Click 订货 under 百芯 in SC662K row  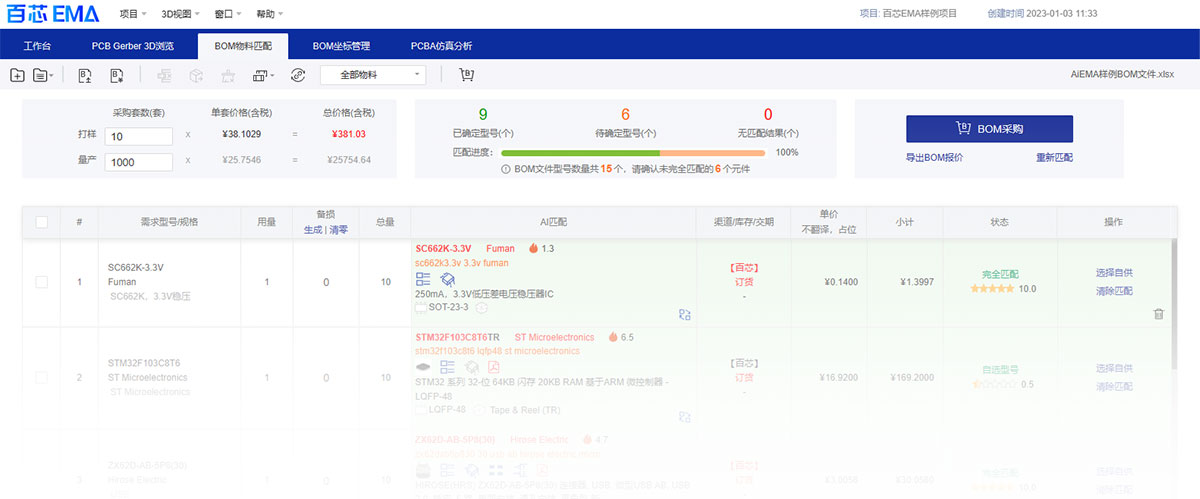(744, 282)
